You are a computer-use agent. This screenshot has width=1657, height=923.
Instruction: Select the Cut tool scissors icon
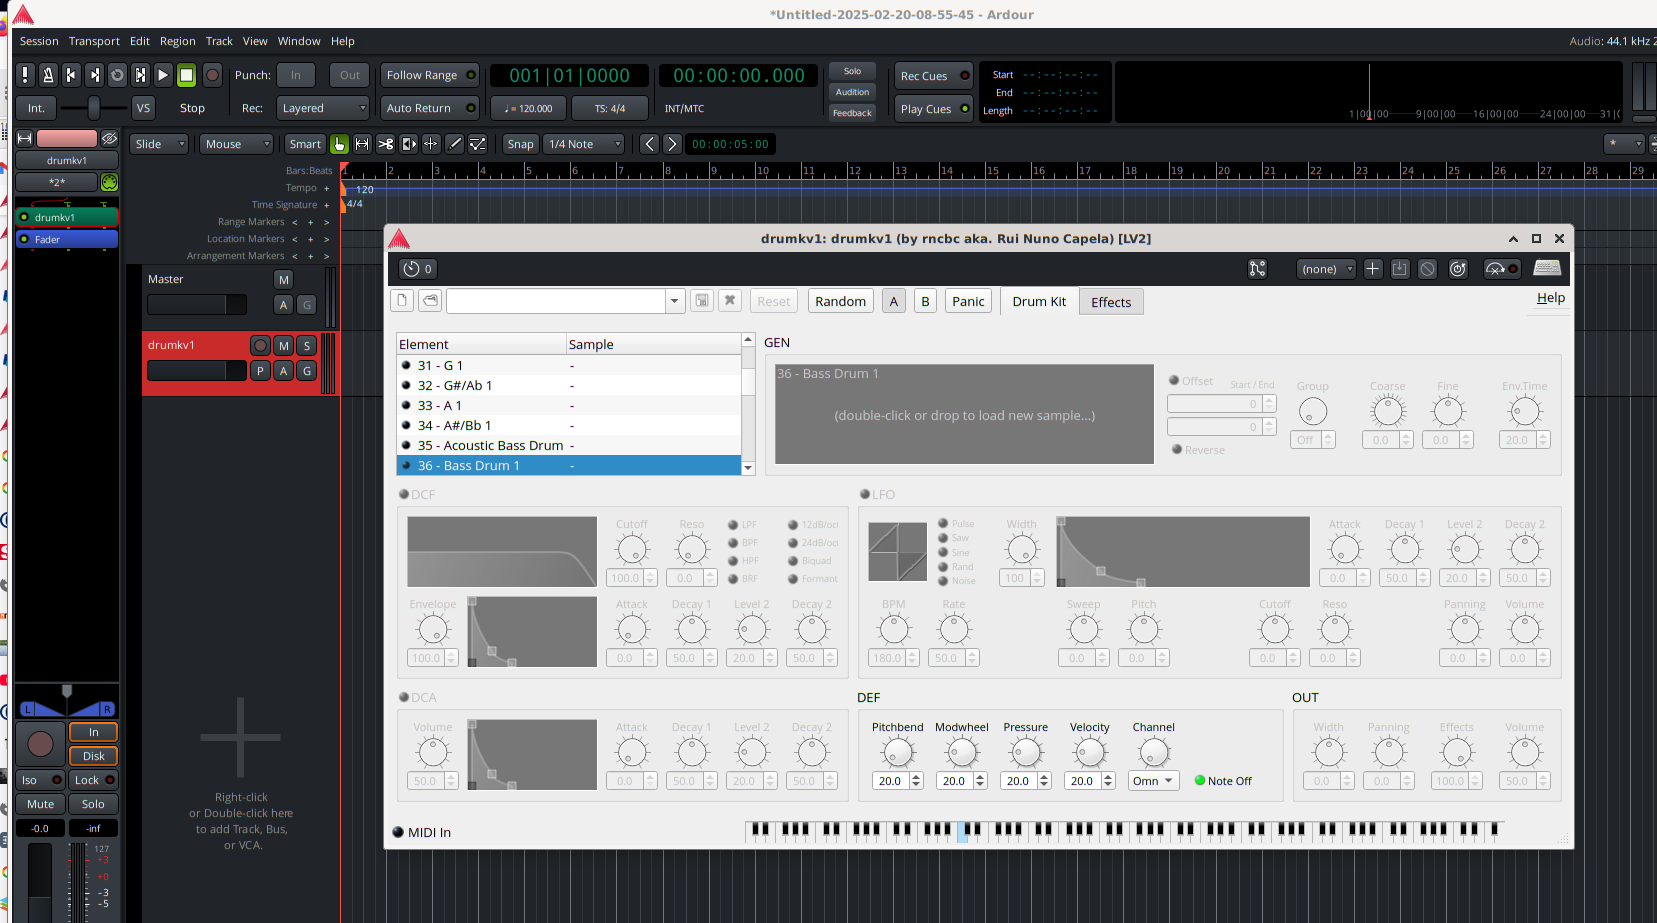click(x=385, y=144)
